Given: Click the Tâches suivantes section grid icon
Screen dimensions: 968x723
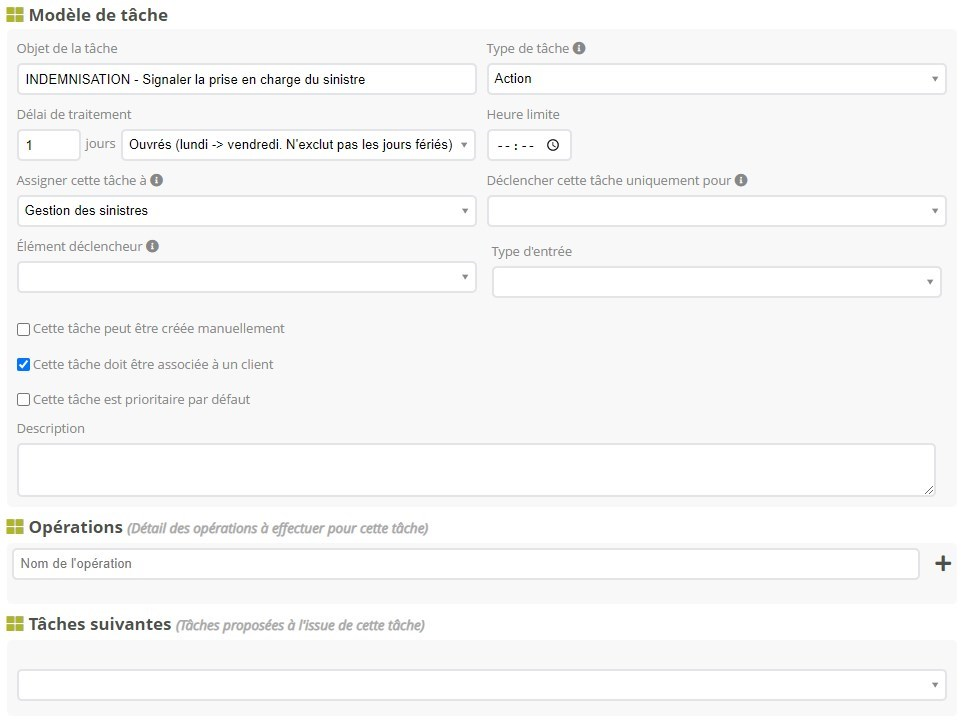Looking at the screenshot, I should (15, 624).
